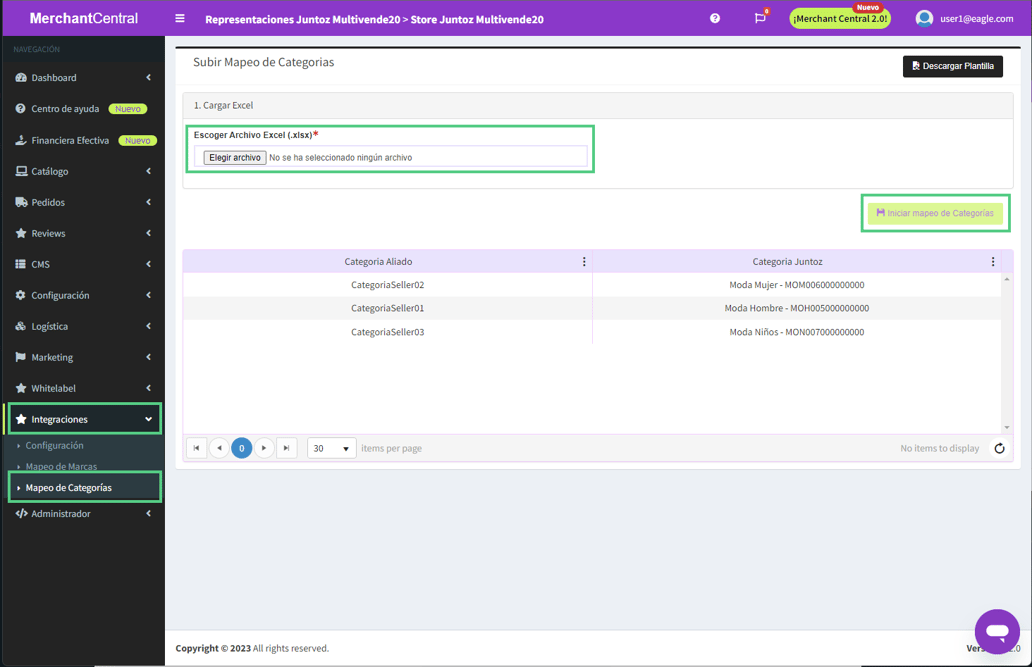Image resolution: width=1032 pixels, height=667 pixels.
Task: Go to last page of grid
Action: [286, 448]
